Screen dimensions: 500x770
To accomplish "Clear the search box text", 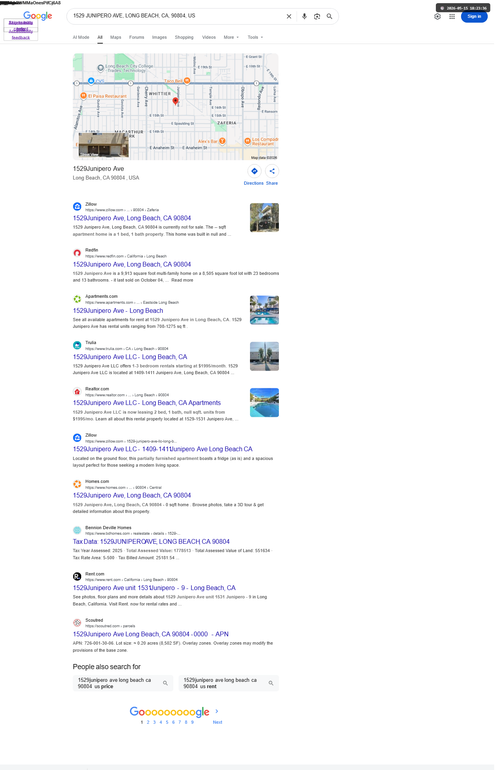I will (289, 16).
